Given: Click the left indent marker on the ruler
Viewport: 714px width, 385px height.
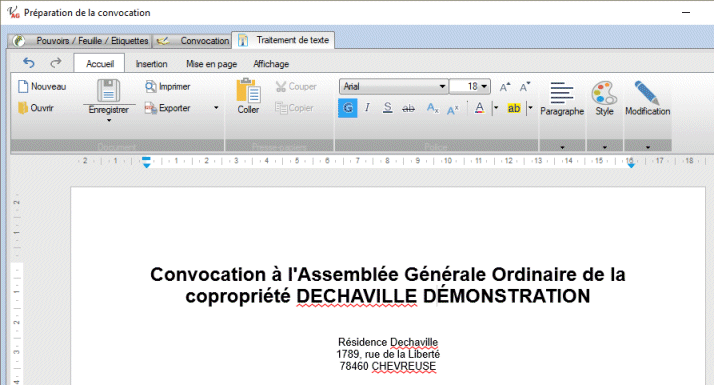Looking at the screenshot, I should coord(146,162).
